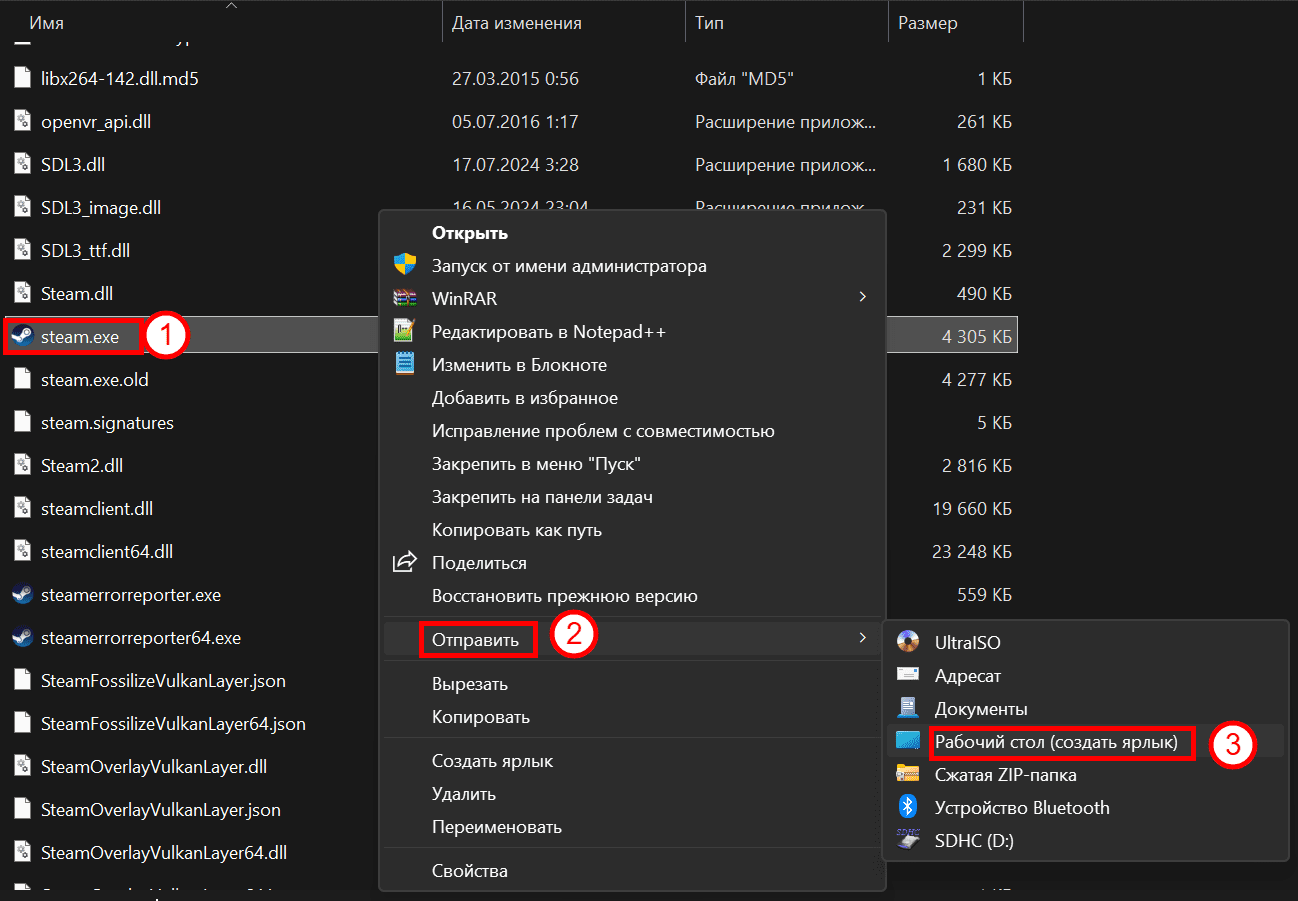The width and height of the screenshot is (1298, 901).
Task: Choose Копировать как путь
Action: pos(517,530)
